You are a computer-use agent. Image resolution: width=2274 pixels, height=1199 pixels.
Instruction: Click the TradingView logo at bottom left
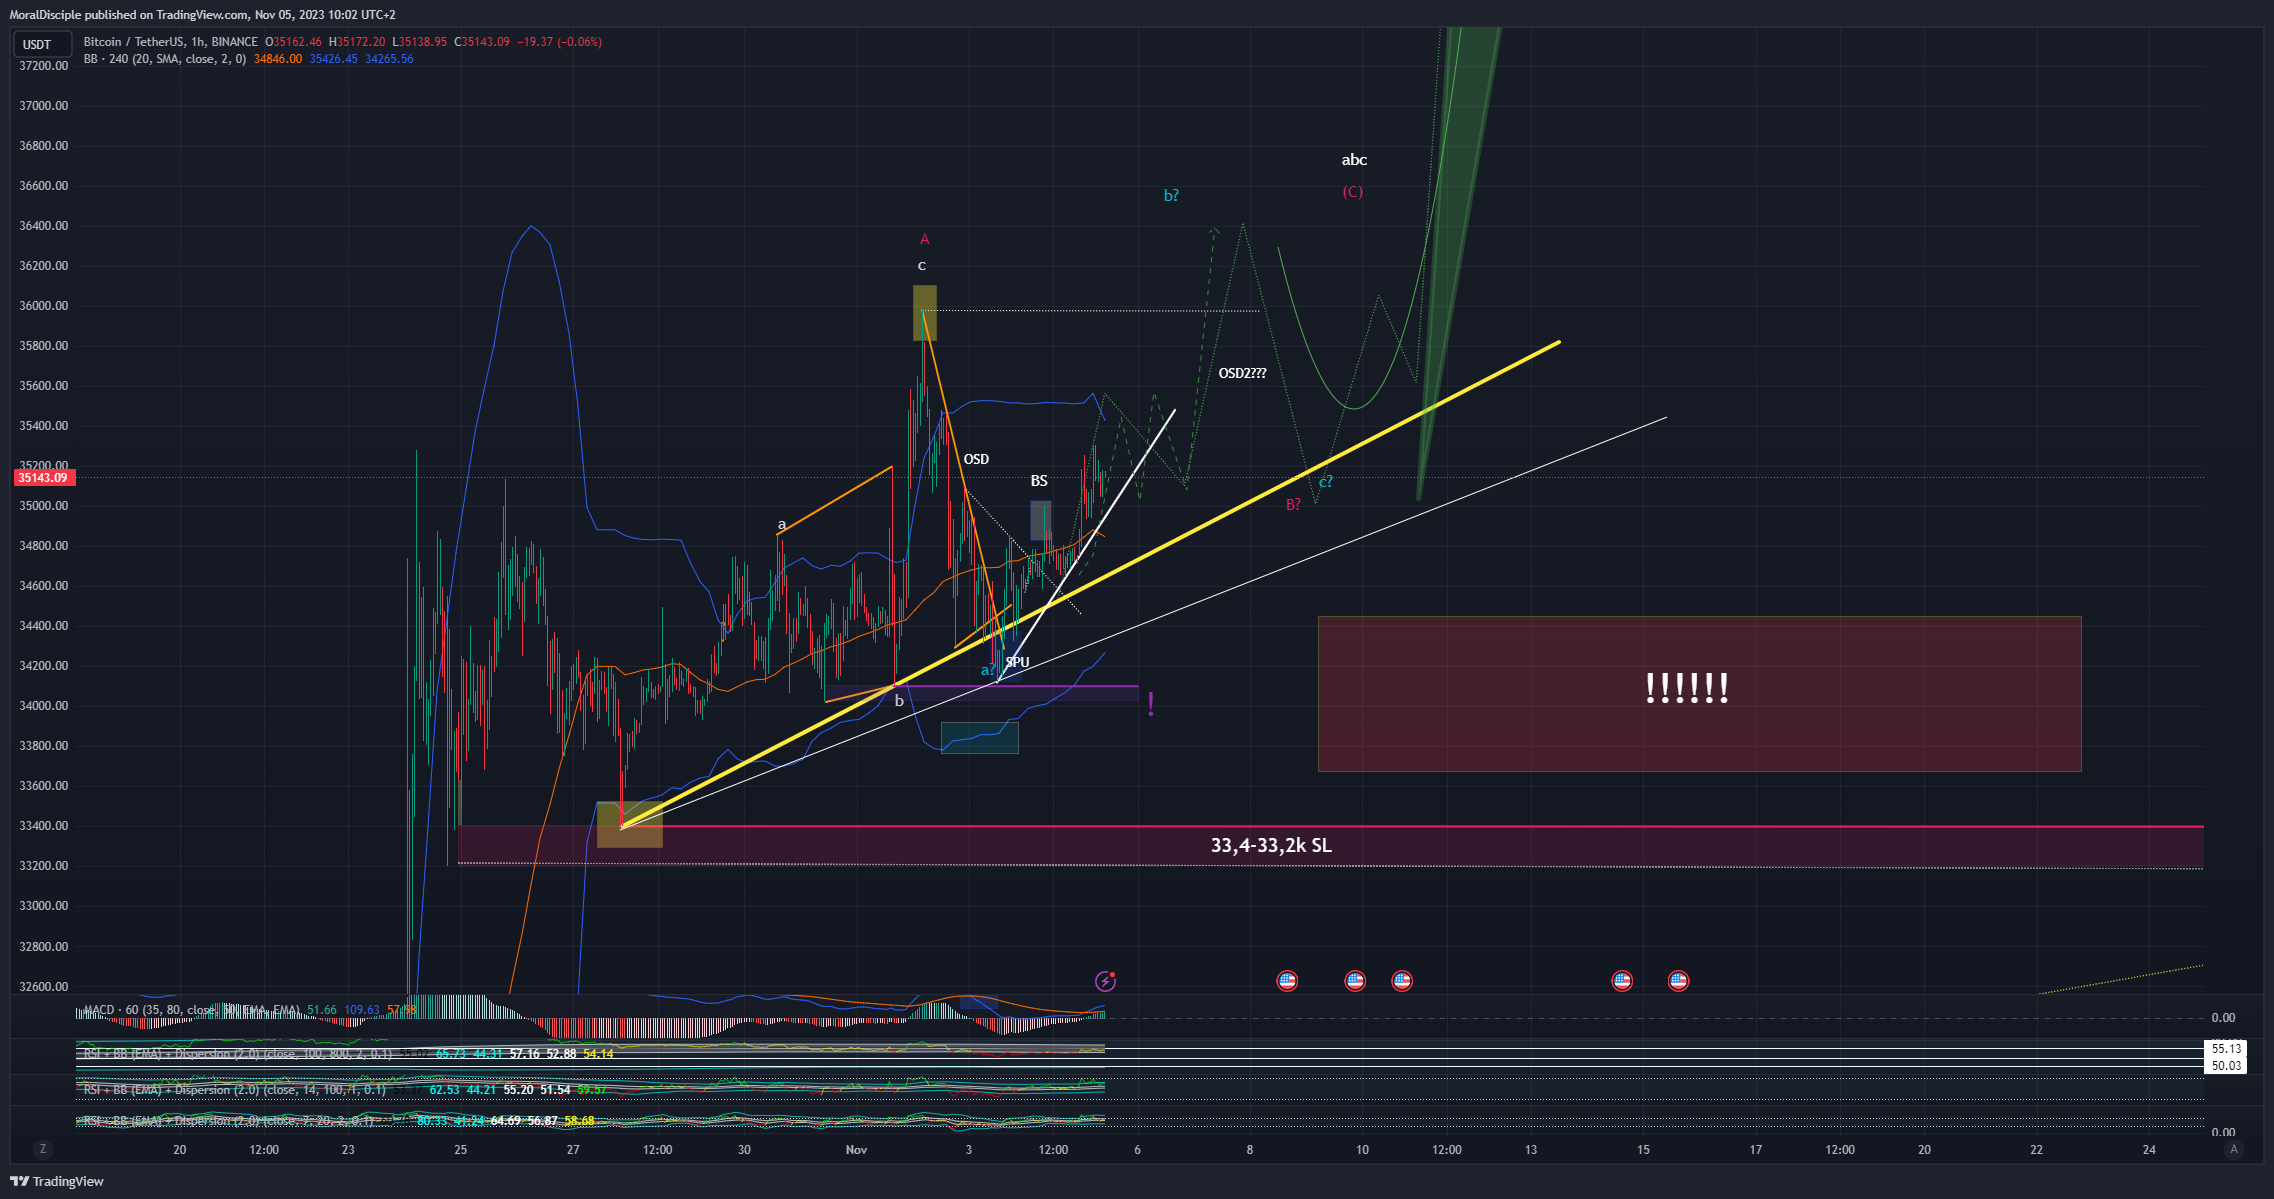click(x=57, y=1181)
